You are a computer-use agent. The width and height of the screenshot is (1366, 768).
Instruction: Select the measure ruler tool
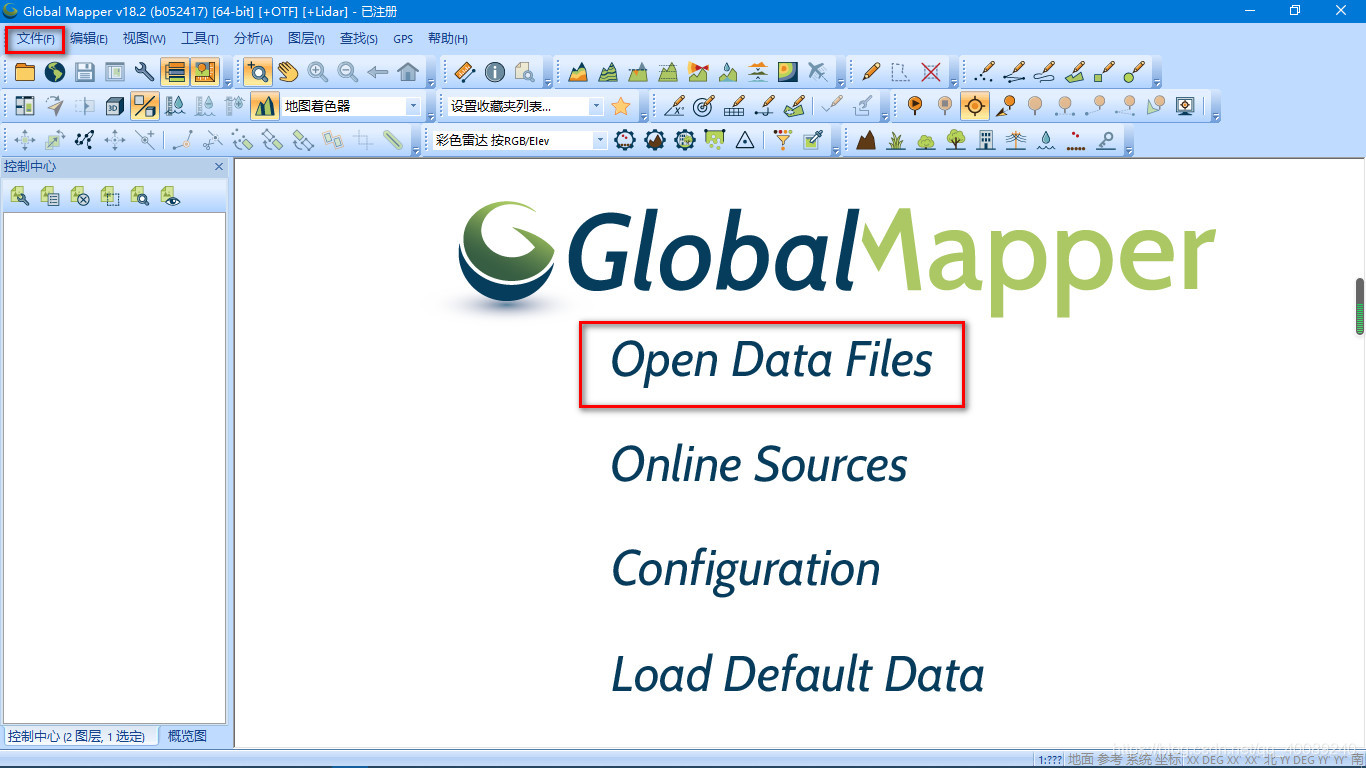(465, 72)
